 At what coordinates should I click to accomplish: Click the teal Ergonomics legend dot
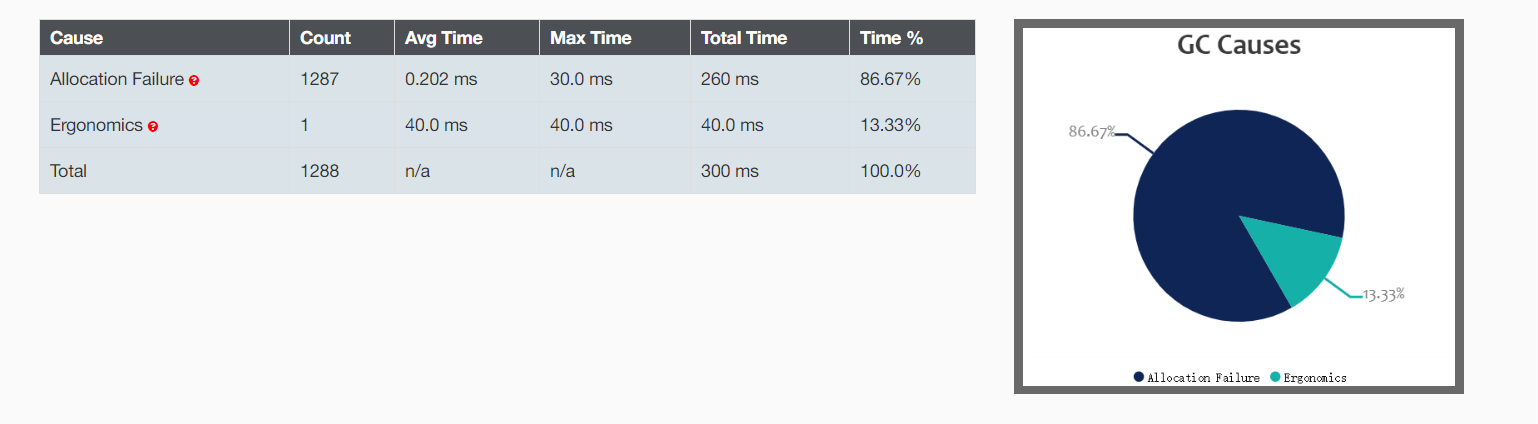pyautogui.click(x=1275, y=377)
